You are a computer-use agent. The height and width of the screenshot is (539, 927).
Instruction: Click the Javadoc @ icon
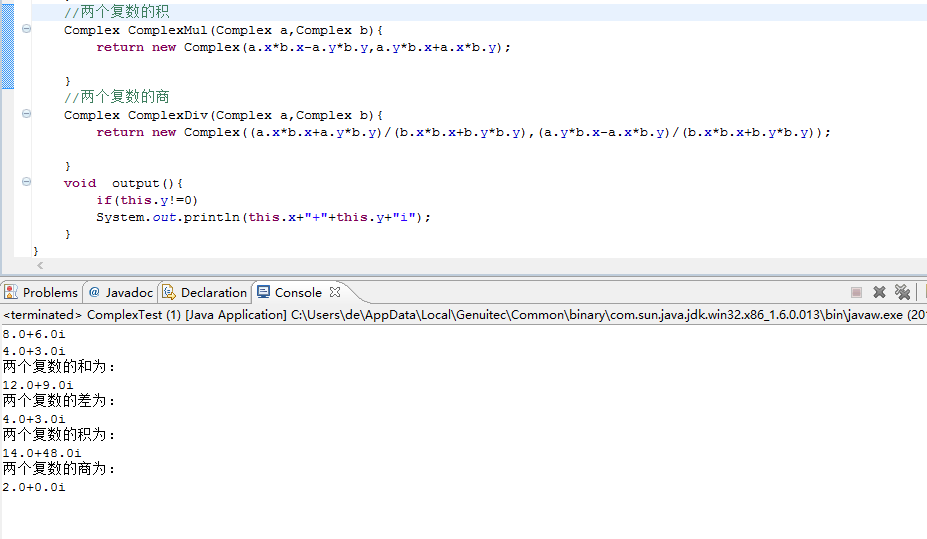(94, 292)
